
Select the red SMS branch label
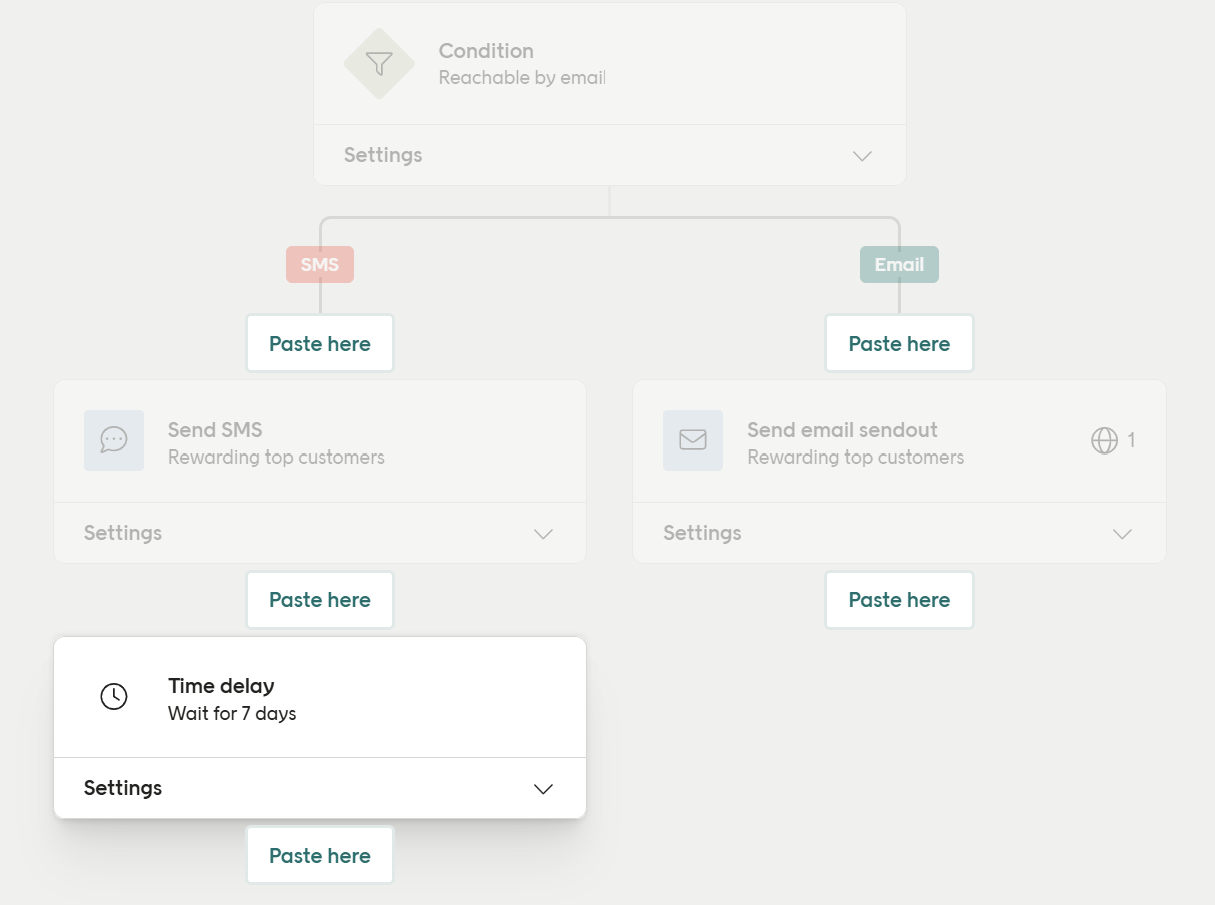(x=320, y=265)
